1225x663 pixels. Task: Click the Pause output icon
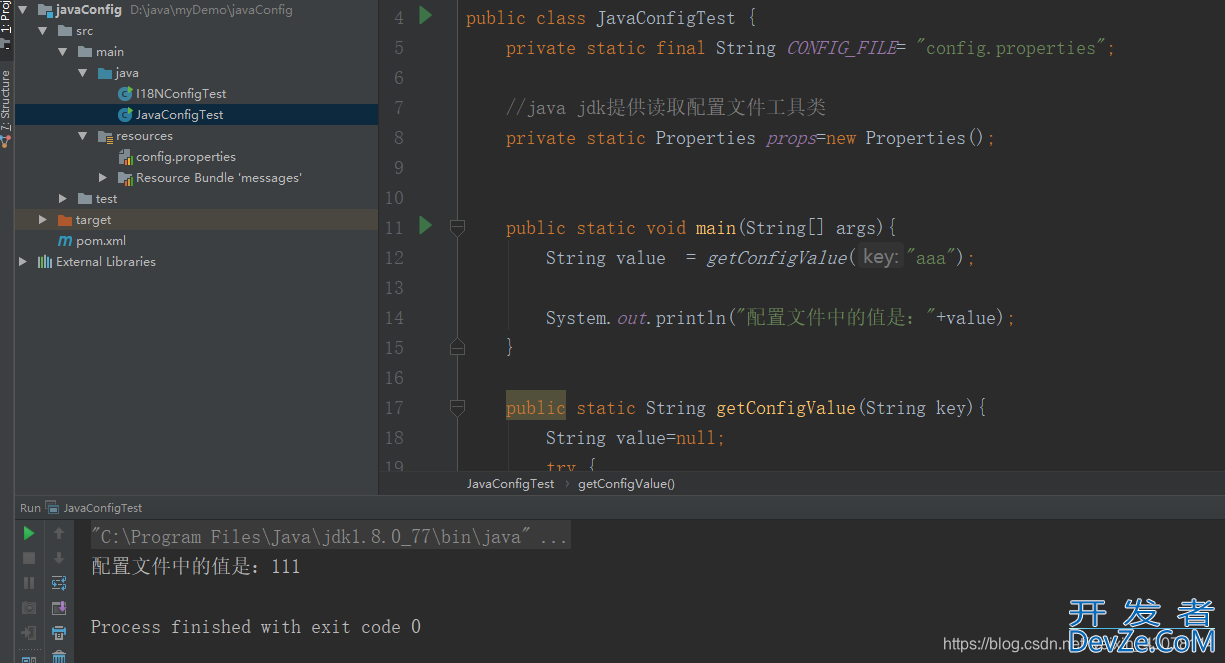(x=29, y=583)
